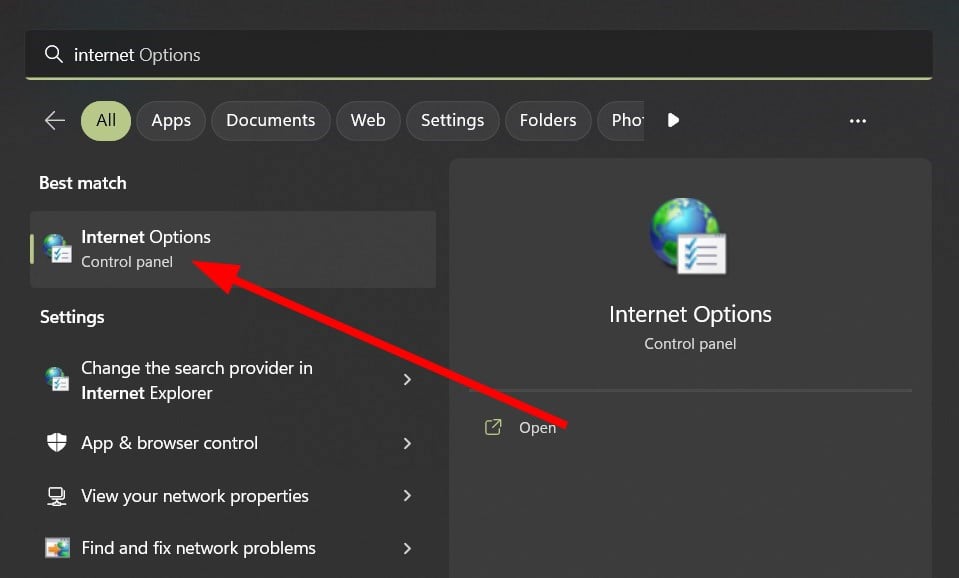Select the All filter tab
The image size is (959, 578).
(106, 120)
